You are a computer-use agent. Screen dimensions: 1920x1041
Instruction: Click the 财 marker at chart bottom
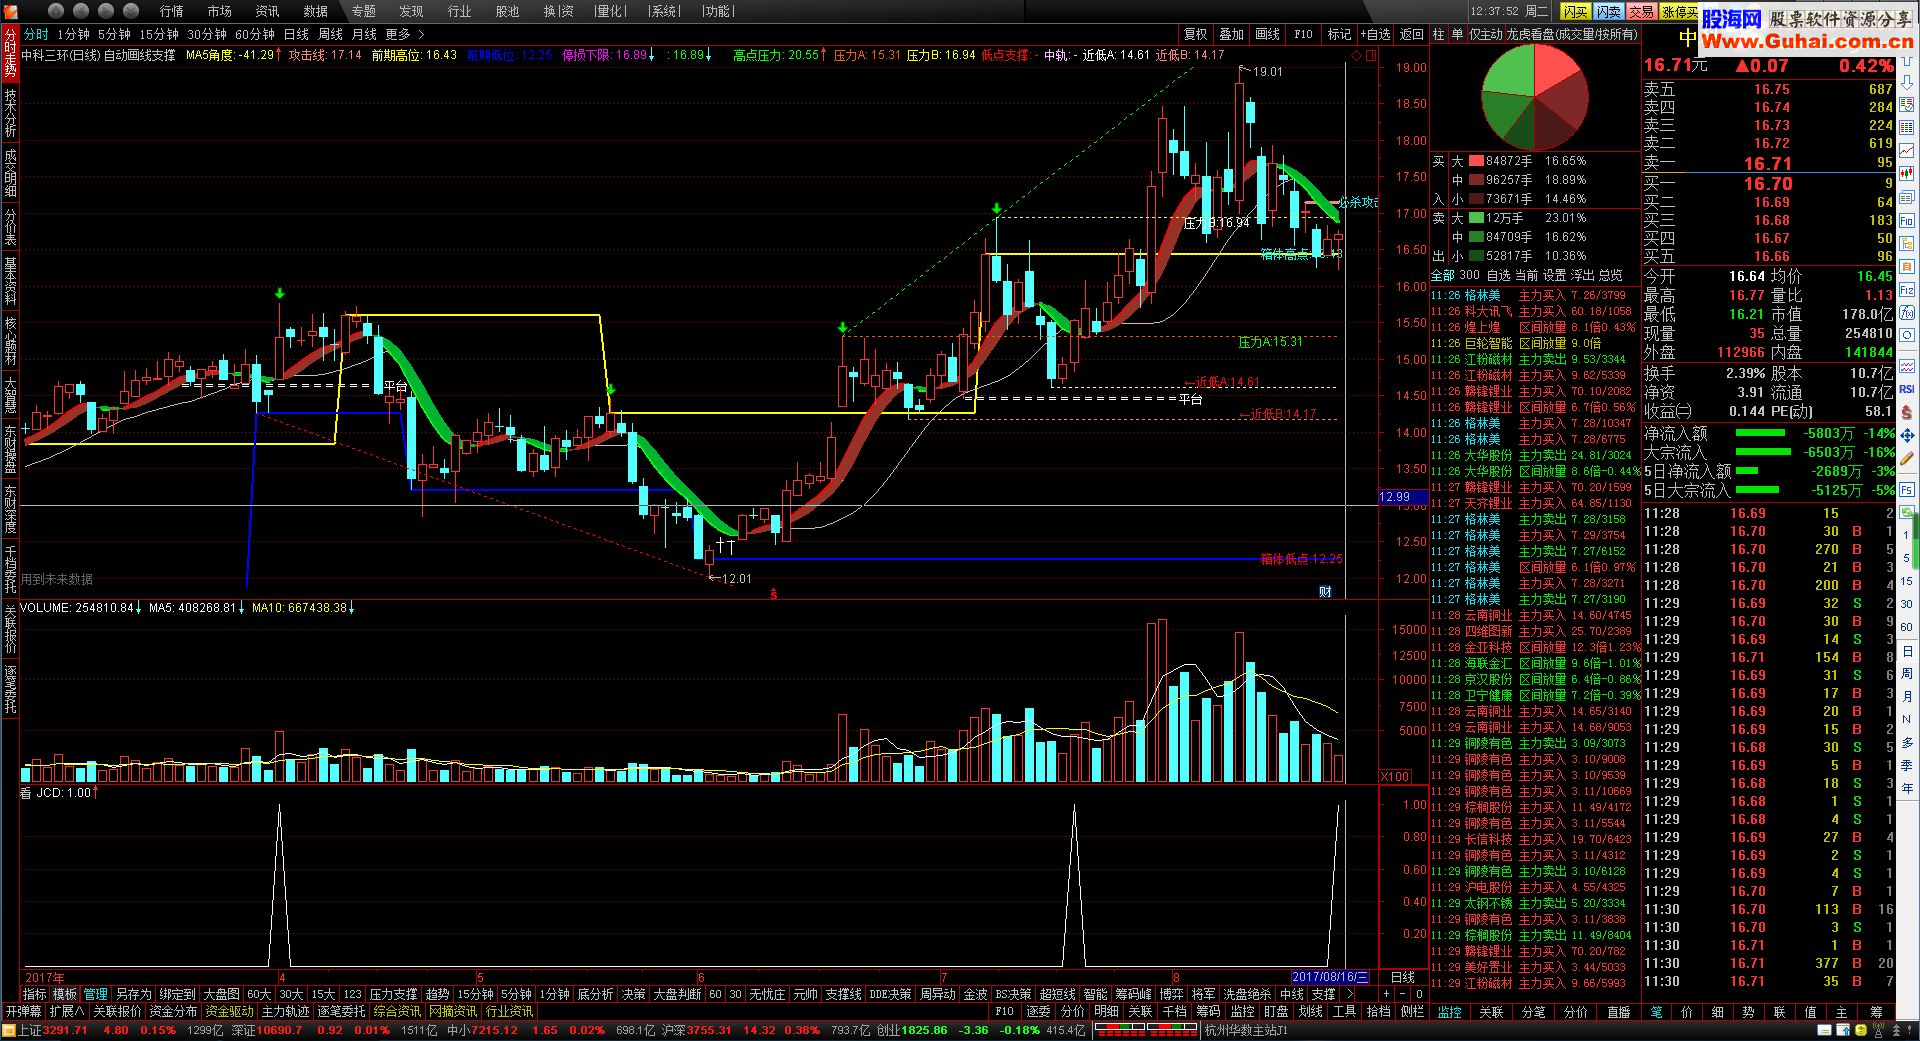tap(1325, 592)
